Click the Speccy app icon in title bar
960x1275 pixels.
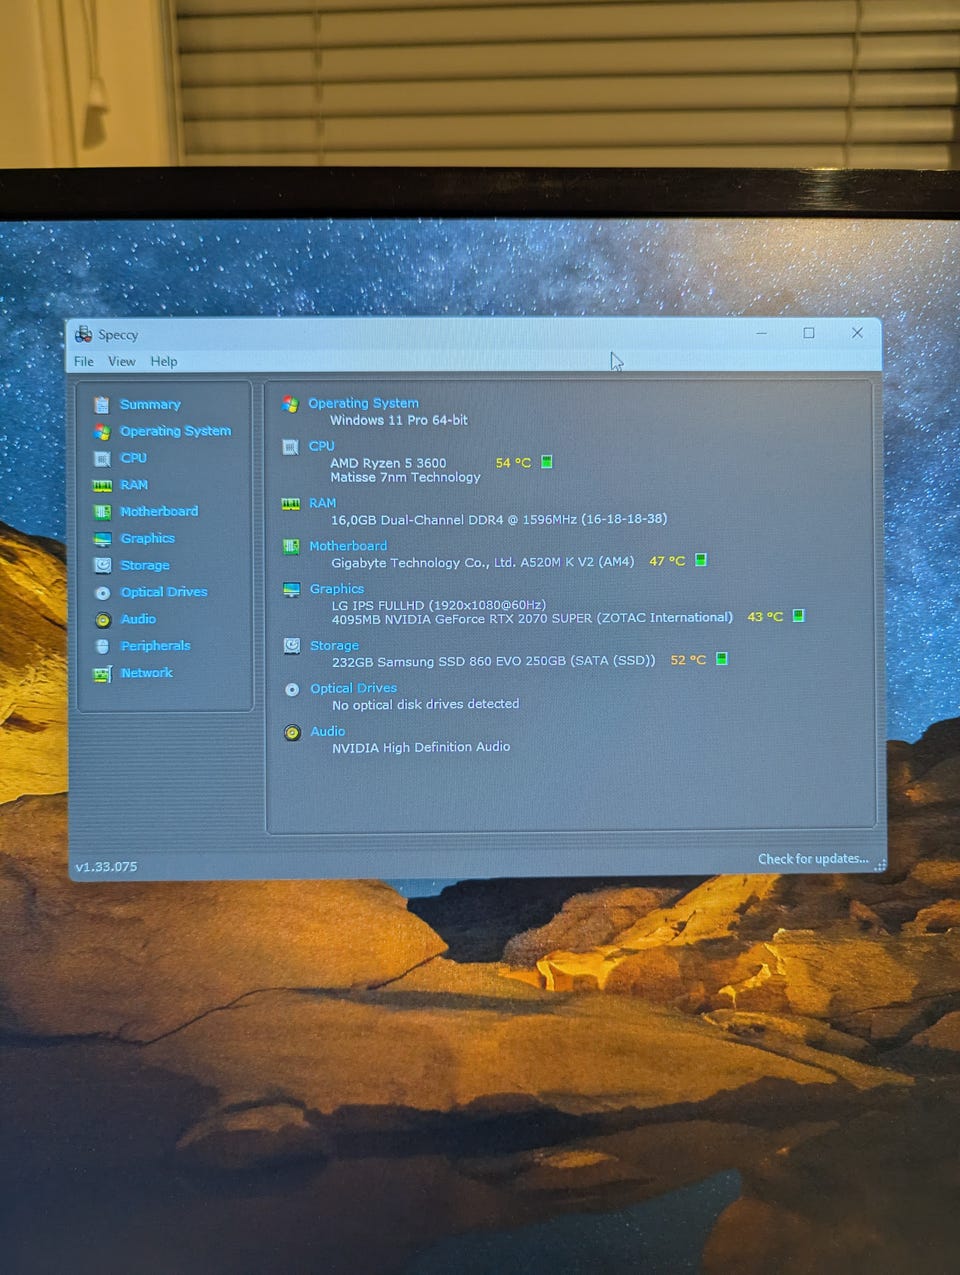[x=84, y=334]
